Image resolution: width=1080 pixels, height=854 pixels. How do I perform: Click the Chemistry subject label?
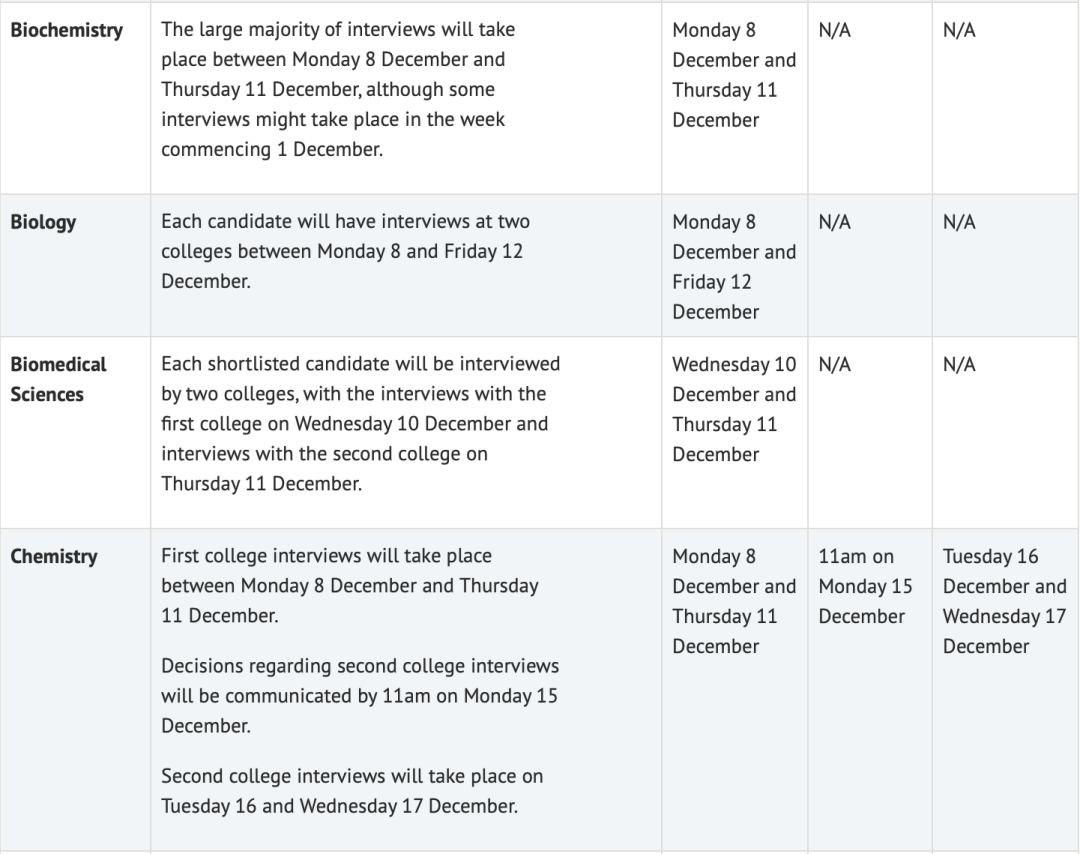[54, 556]
